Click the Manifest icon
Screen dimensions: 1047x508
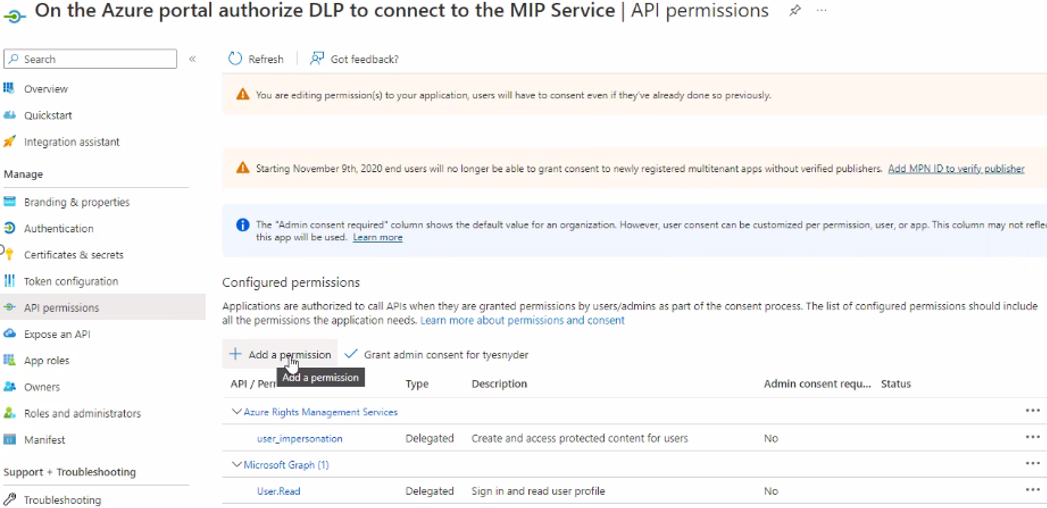[x=9, y=440]
